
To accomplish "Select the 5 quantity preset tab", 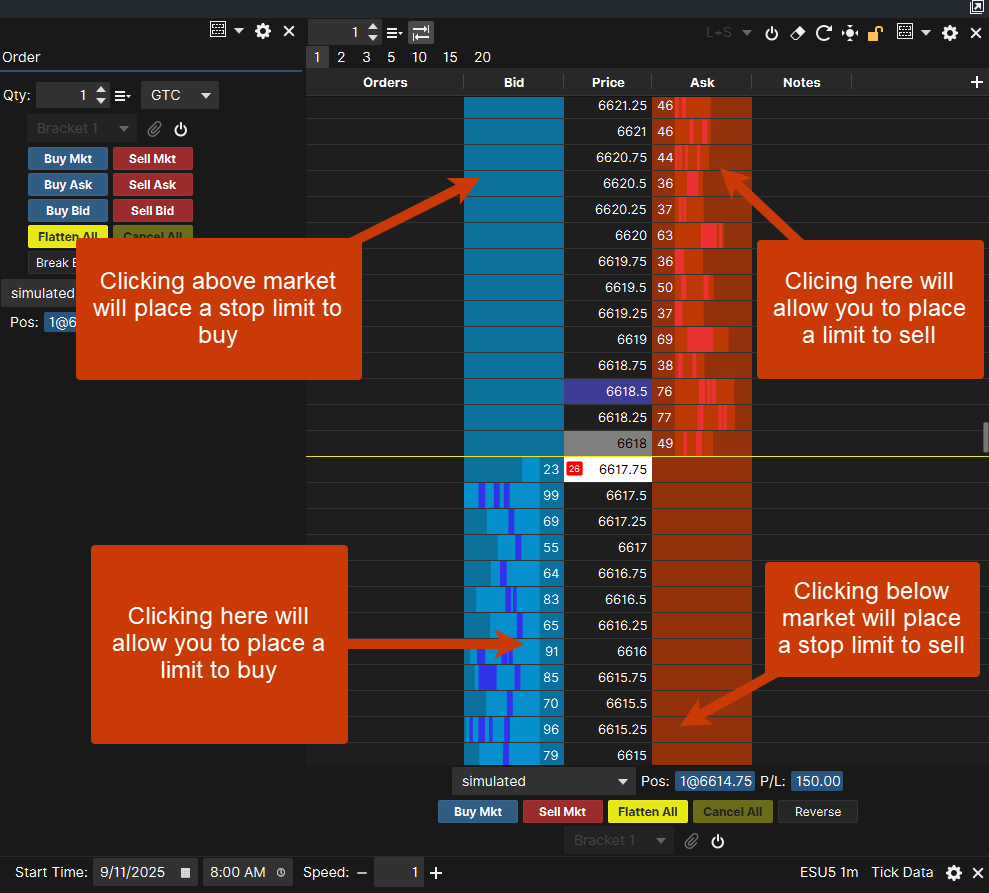I will pyautogui.click(x=391, y=57).
